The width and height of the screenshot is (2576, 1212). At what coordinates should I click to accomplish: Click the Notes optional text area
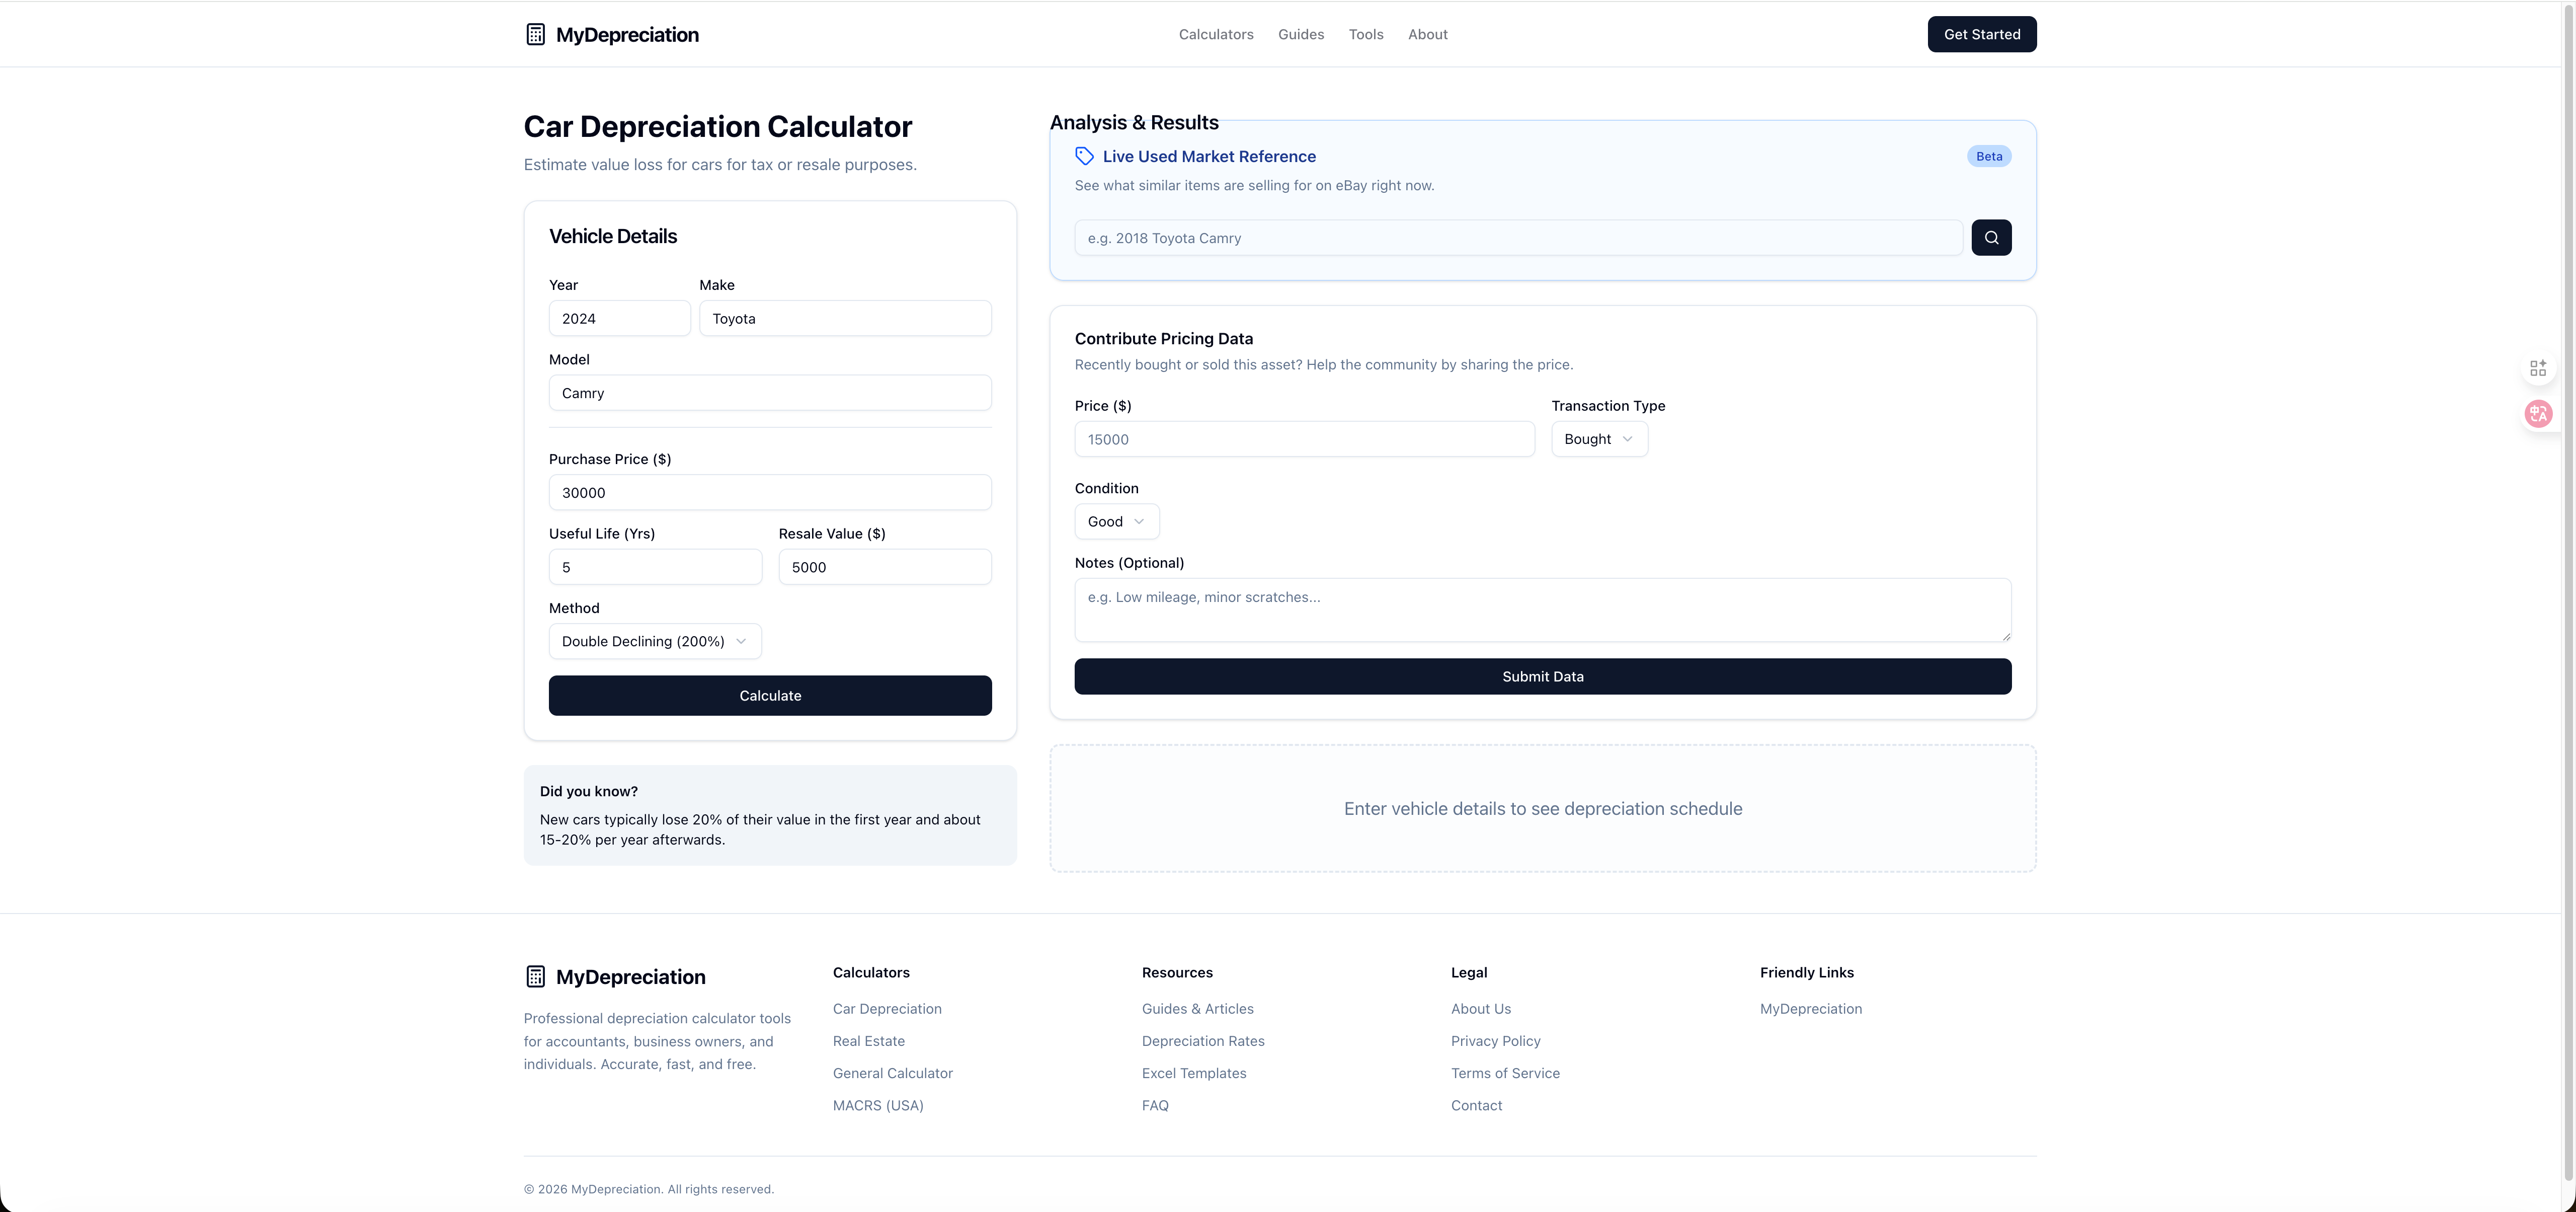pos(1542,609)
